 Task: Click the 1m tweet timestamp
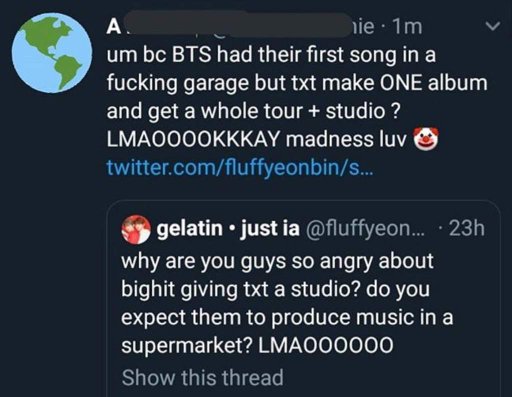pyautogui.click(x=408, y=27)
